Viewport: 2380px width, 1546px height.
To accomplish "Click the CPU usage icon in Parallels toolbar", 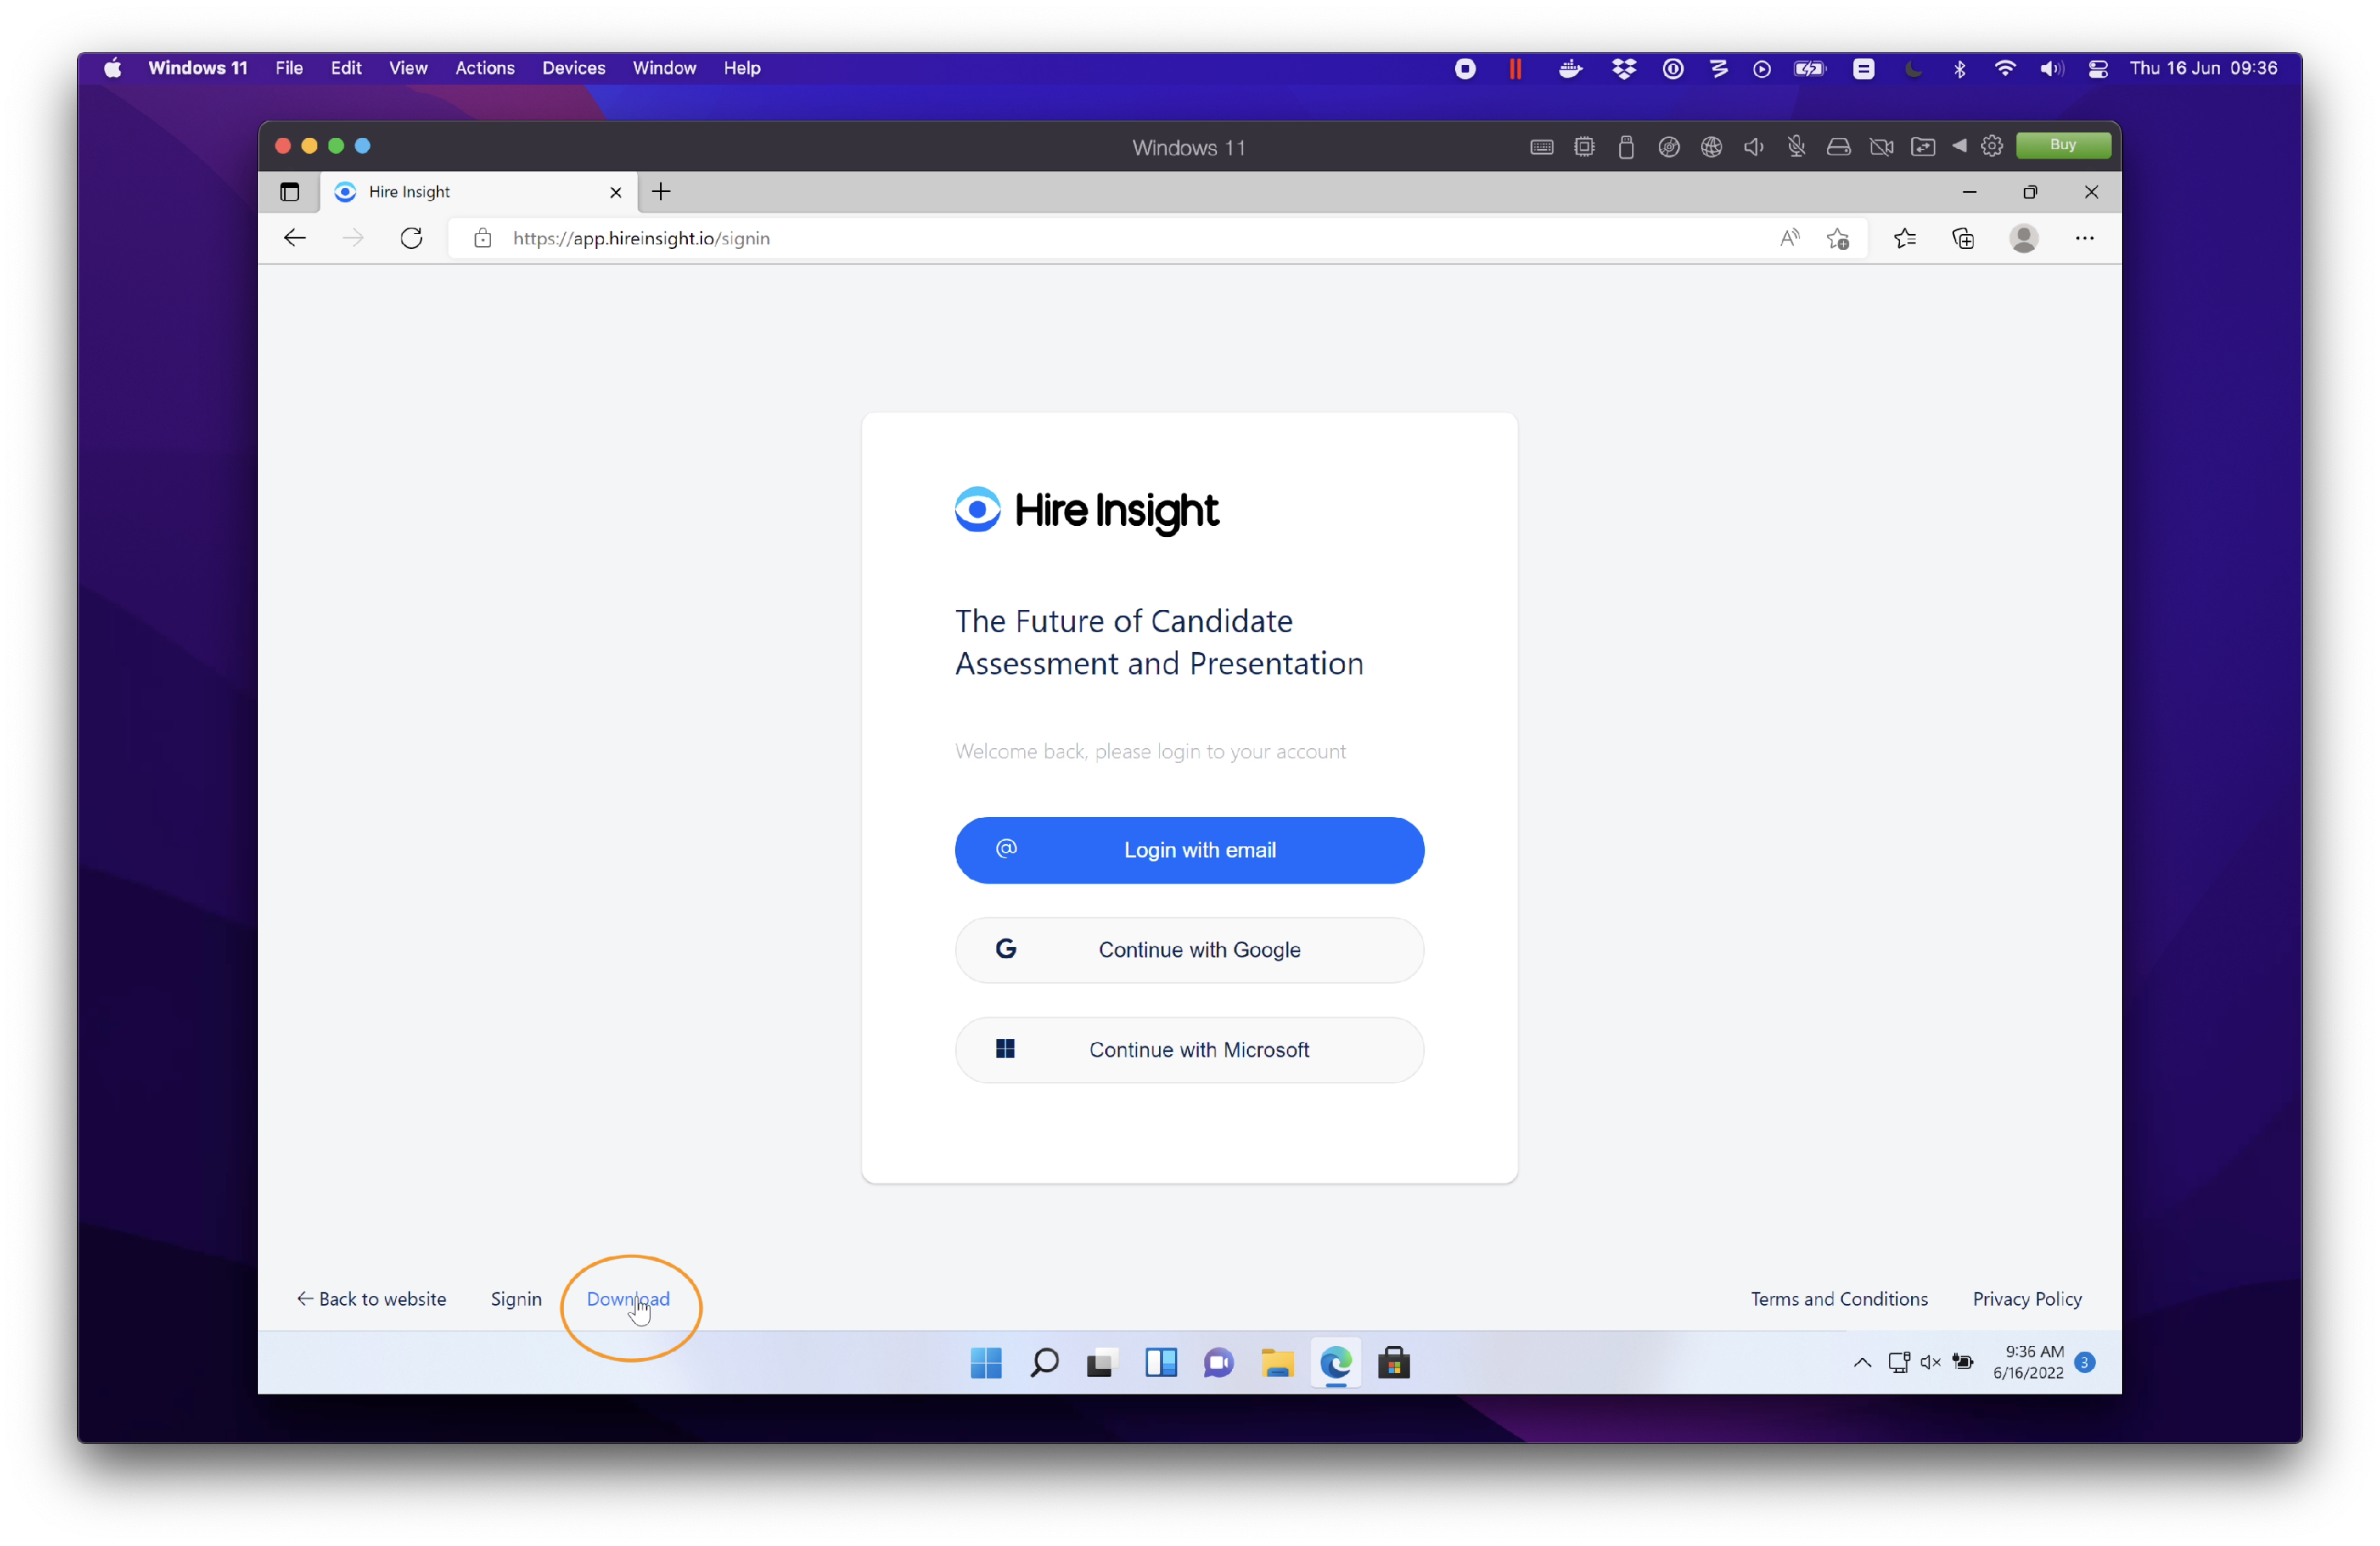I will [1584, 146].
